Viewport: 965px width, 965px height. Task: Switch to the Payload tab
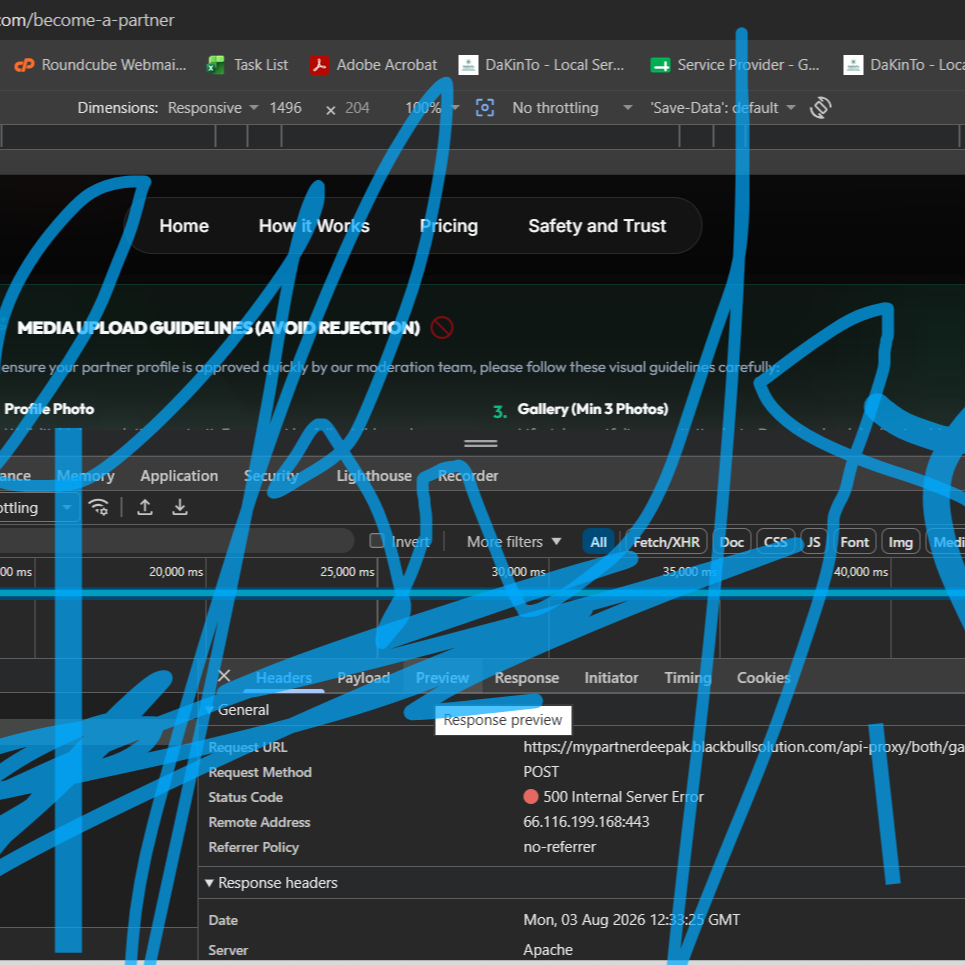[363, 678]
